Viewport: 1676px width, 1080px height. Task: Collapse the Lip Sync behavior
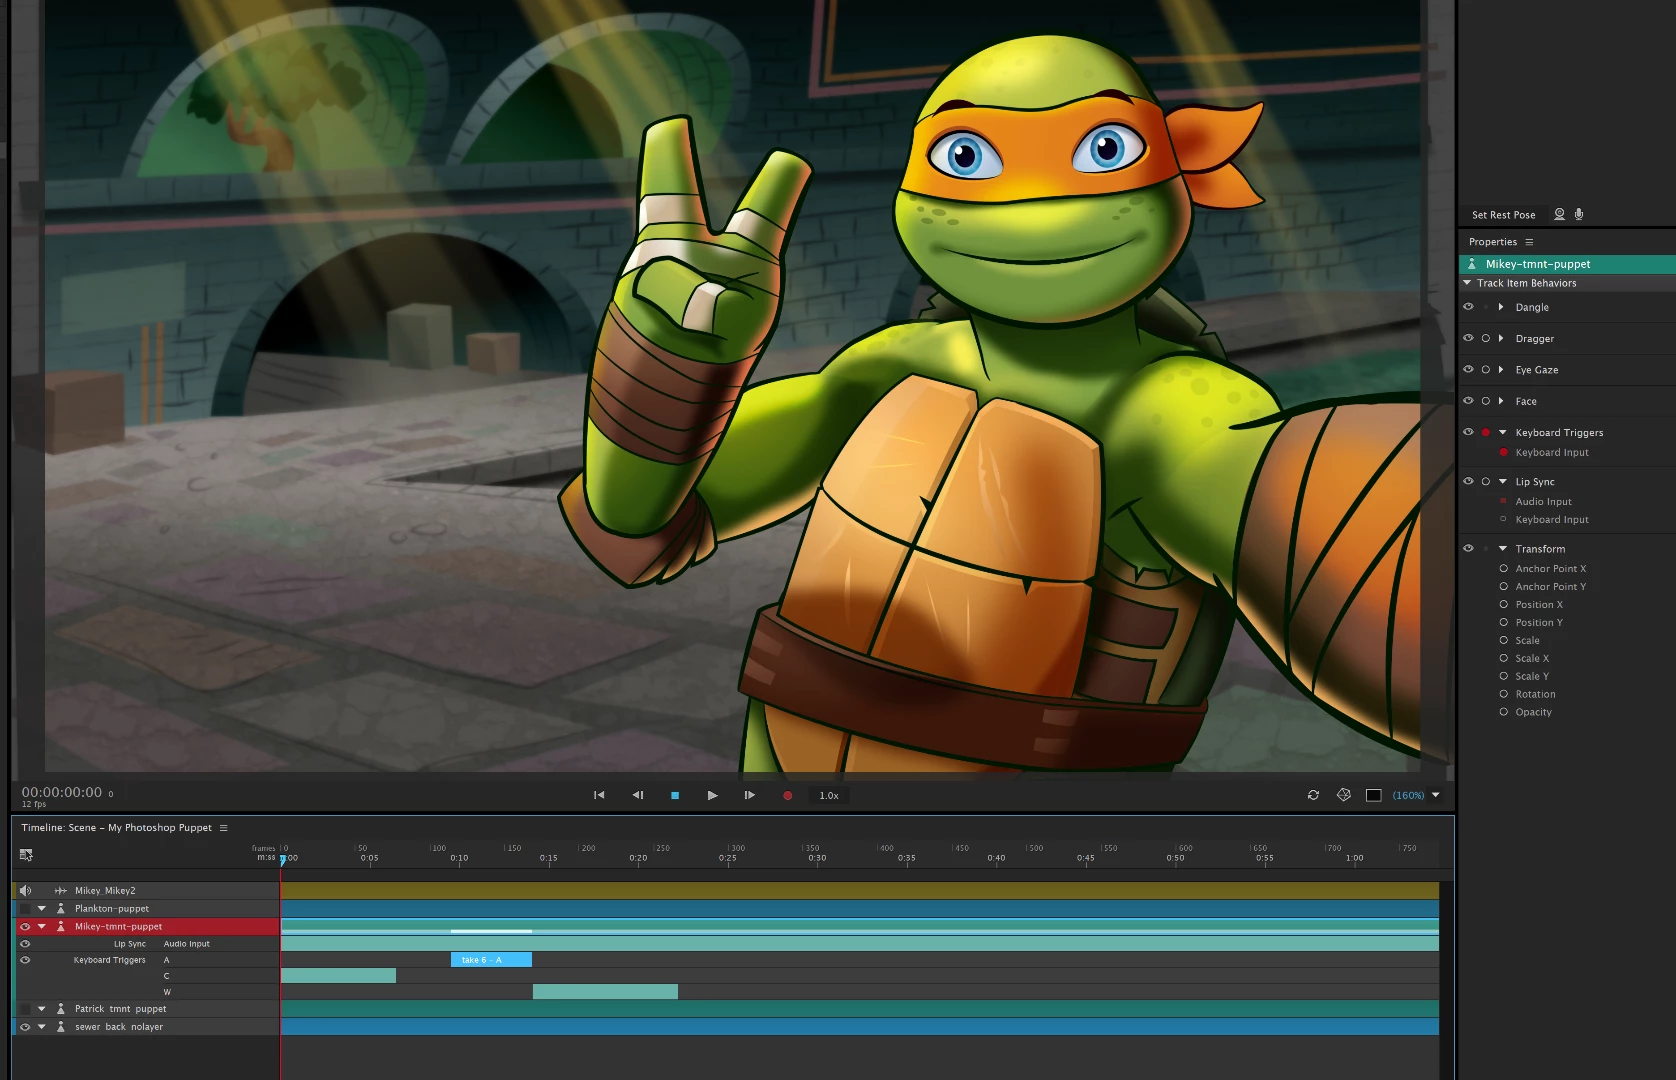pyautogui.click(x=1502, y=481)
